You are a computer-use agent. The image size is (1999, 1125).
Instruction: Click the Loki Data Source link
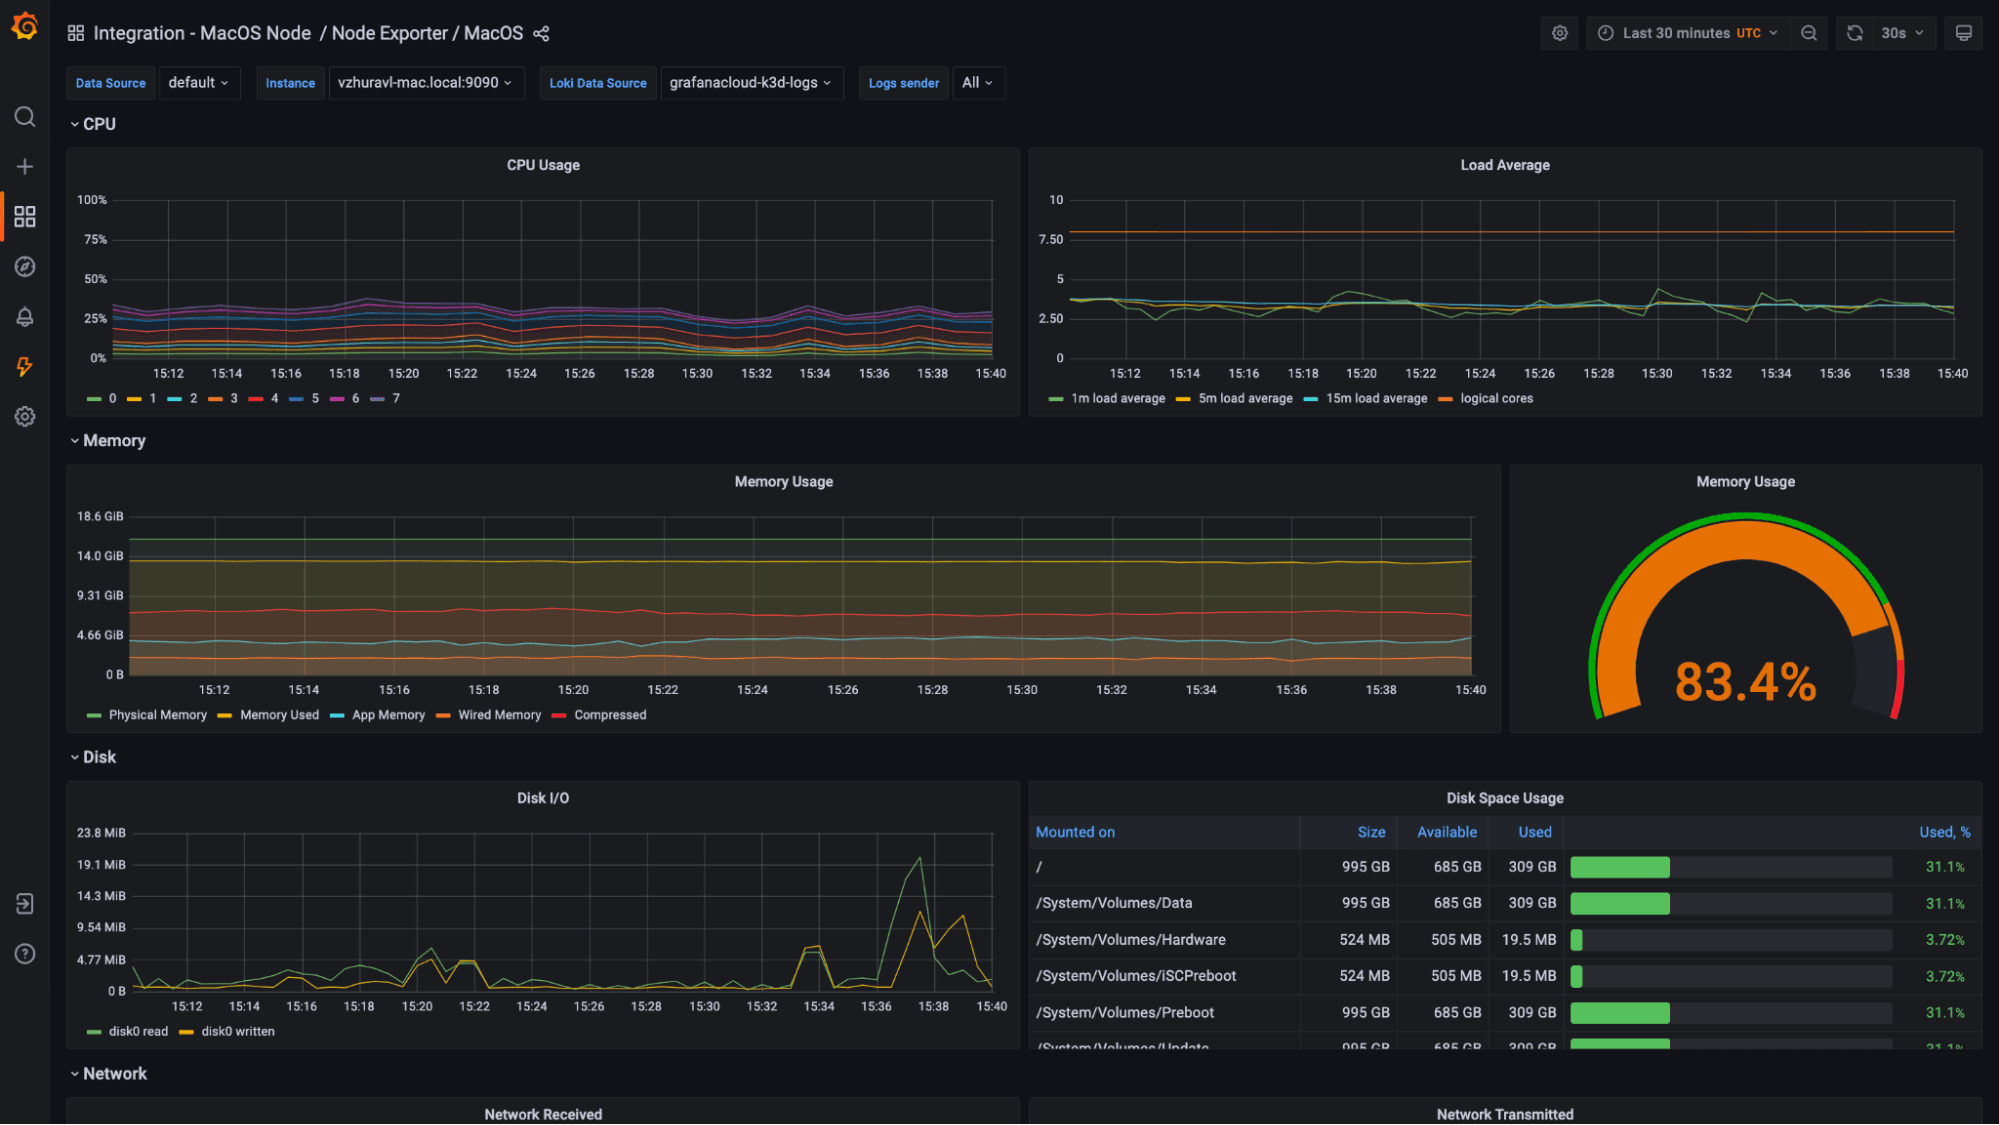[x=597, y=83]
